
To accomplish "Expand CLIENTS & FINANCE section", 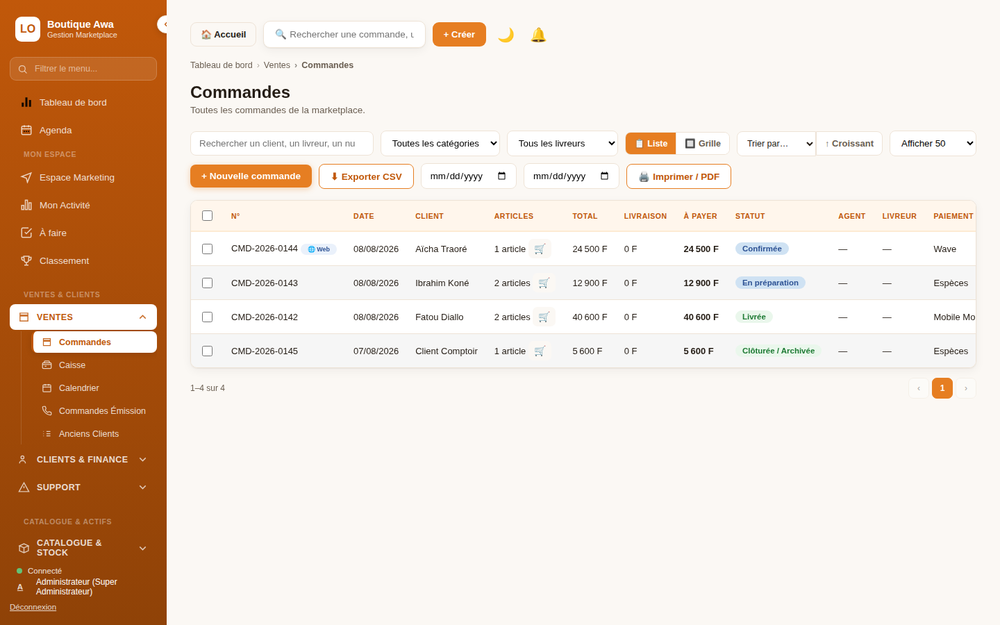I will 83,459.
